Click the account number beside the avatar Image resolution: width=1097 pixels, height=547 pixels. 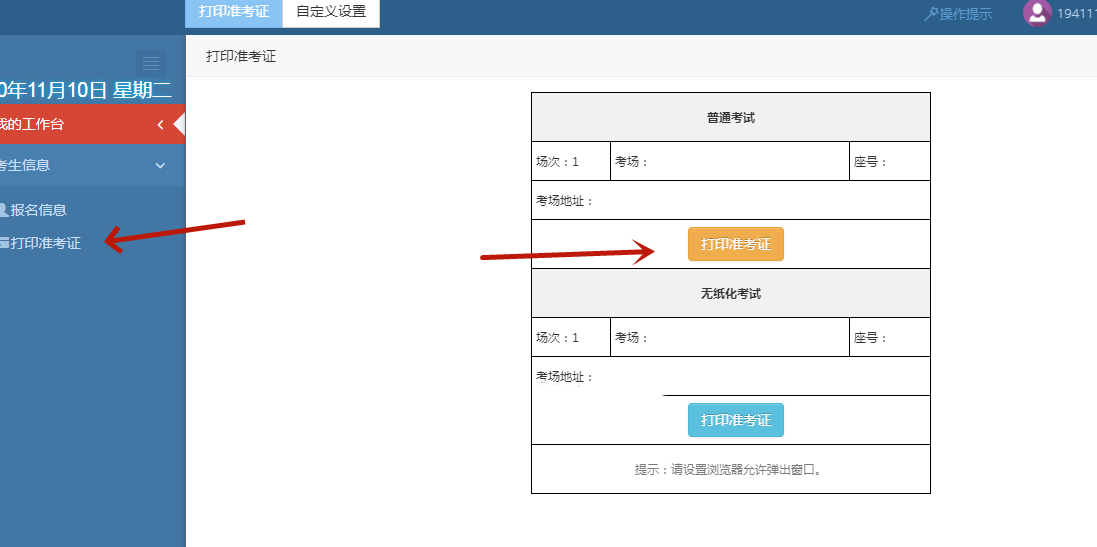point(1076,14)
